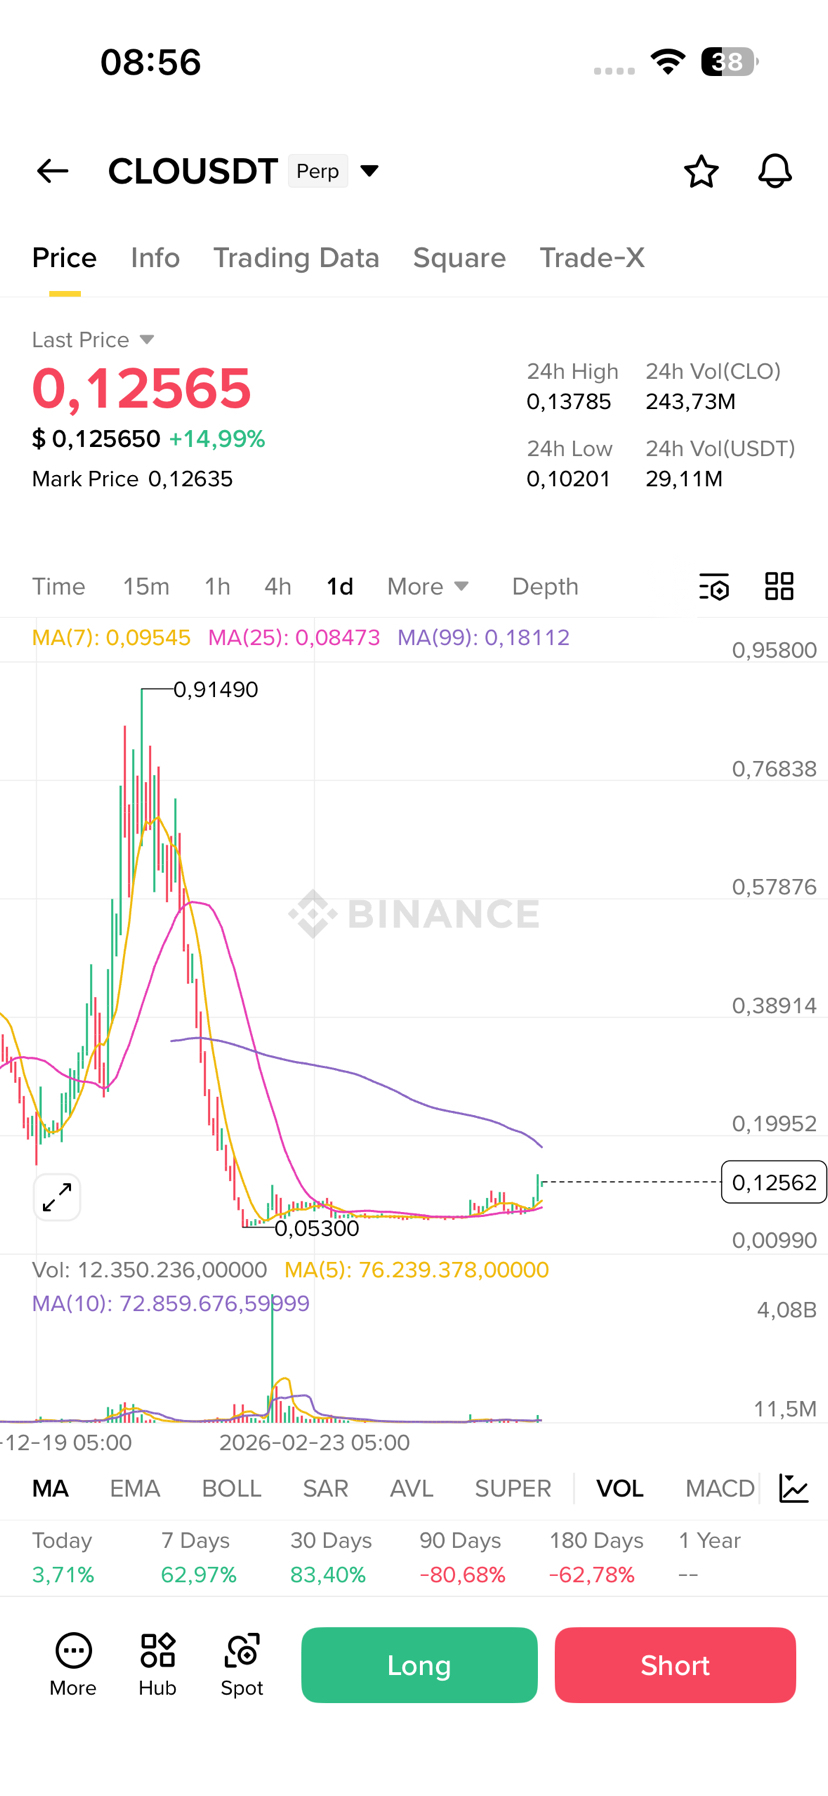Select the 4h interval
The height and width of the screenshot is (1796, 828).
[278, 586]
